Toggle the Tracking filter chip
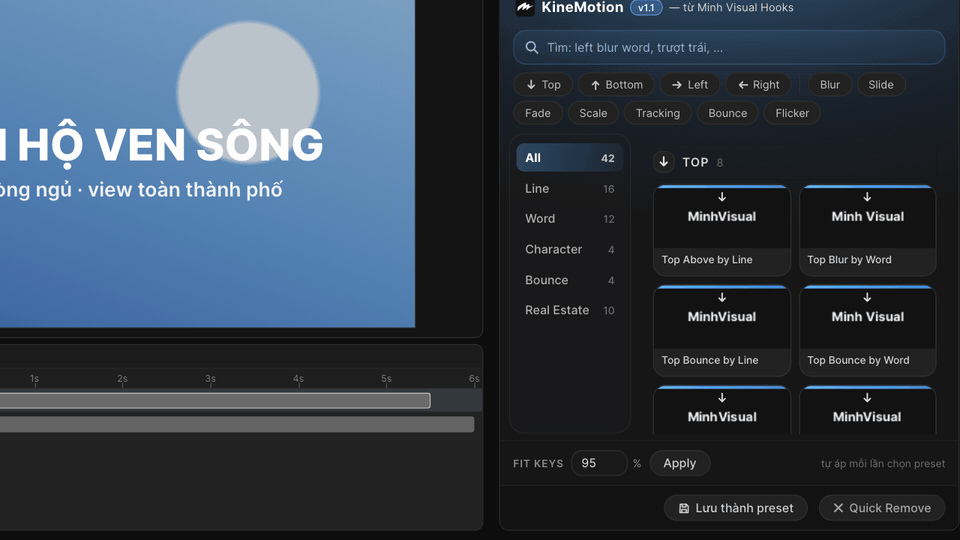Image resolution: width=960 pixels, height=540 pixels. [658, 113]
